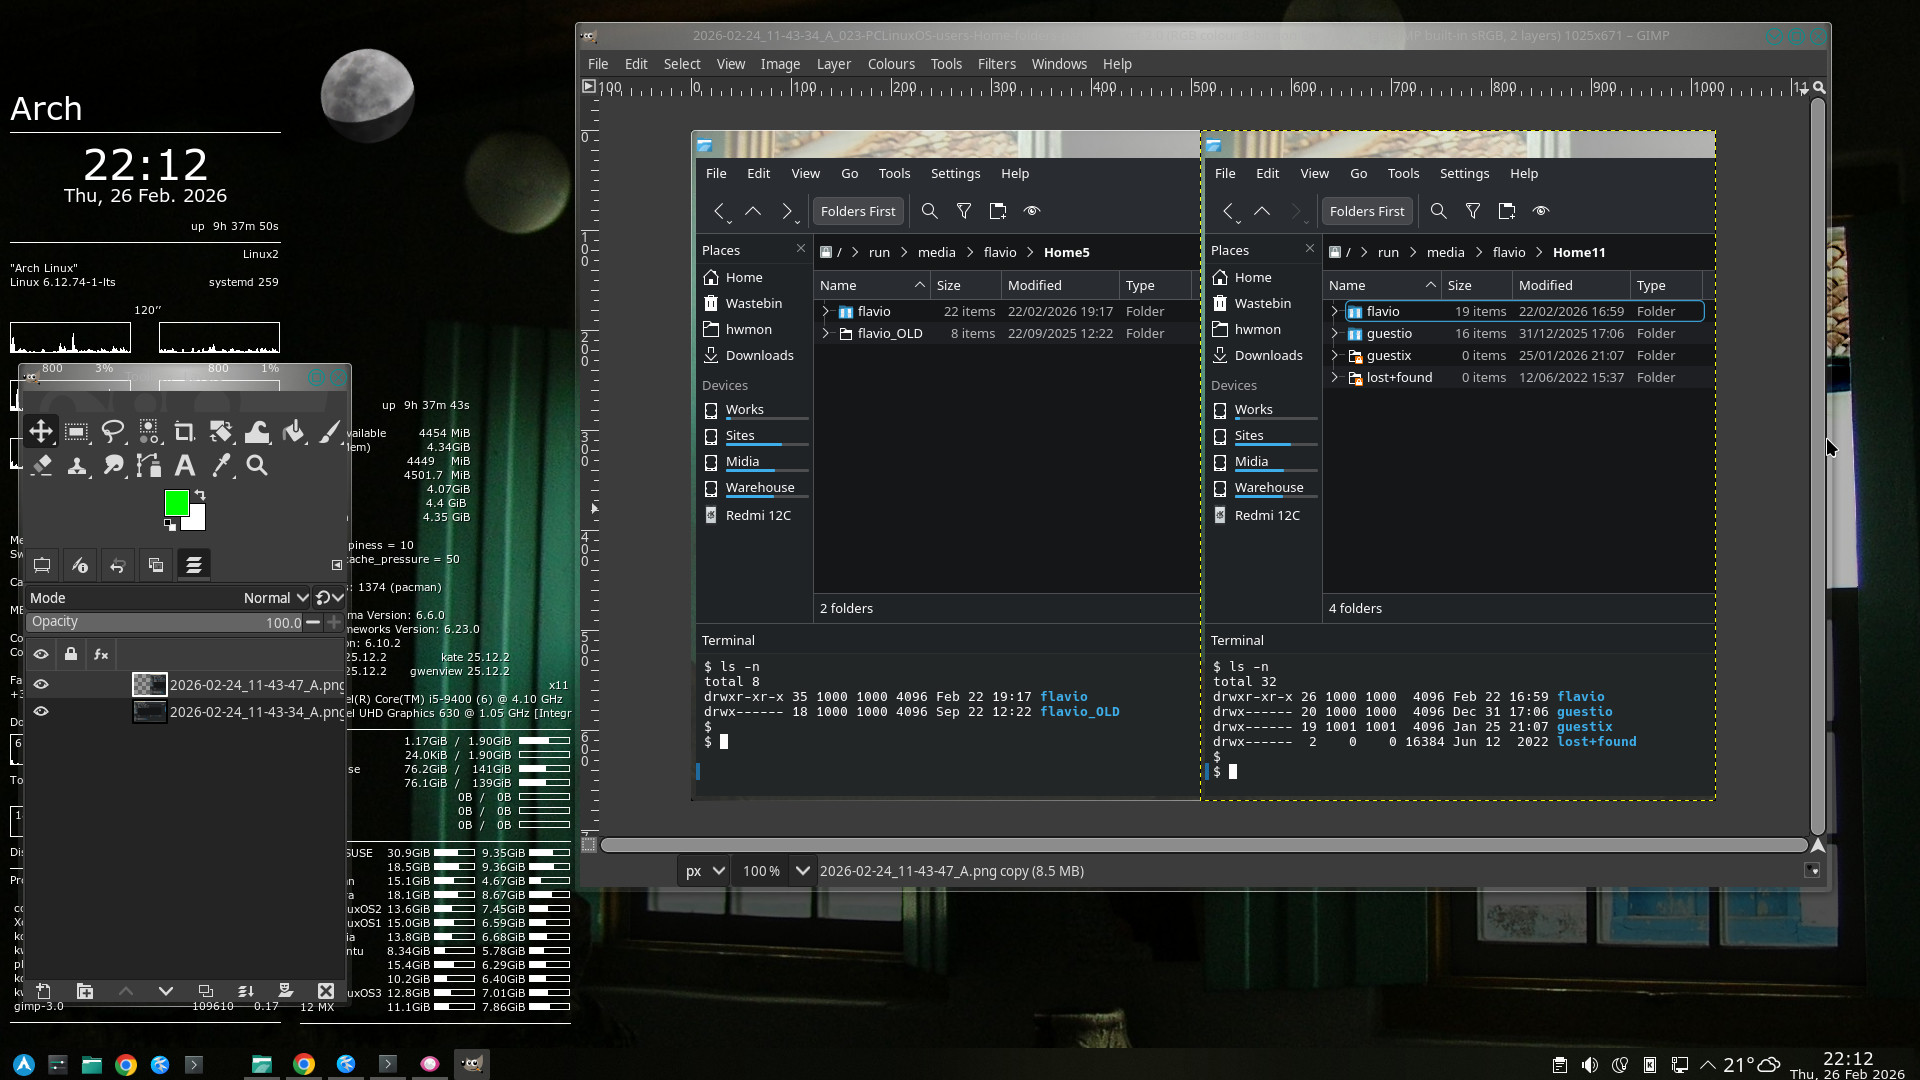This screenshot has width=1920, height=1080.
Task: Swap foreground and background colors
Action: tap(200, 495)
